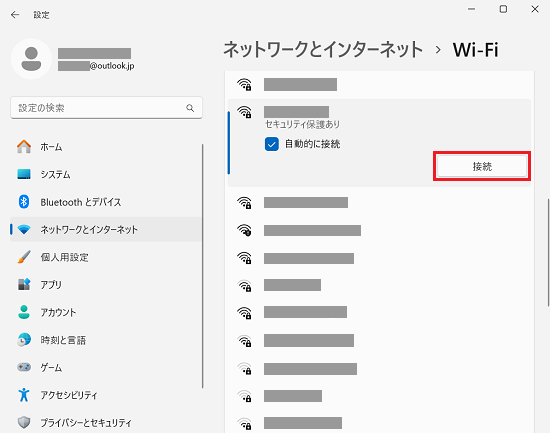Click the Bluetooth icon

tap(24, 202)
